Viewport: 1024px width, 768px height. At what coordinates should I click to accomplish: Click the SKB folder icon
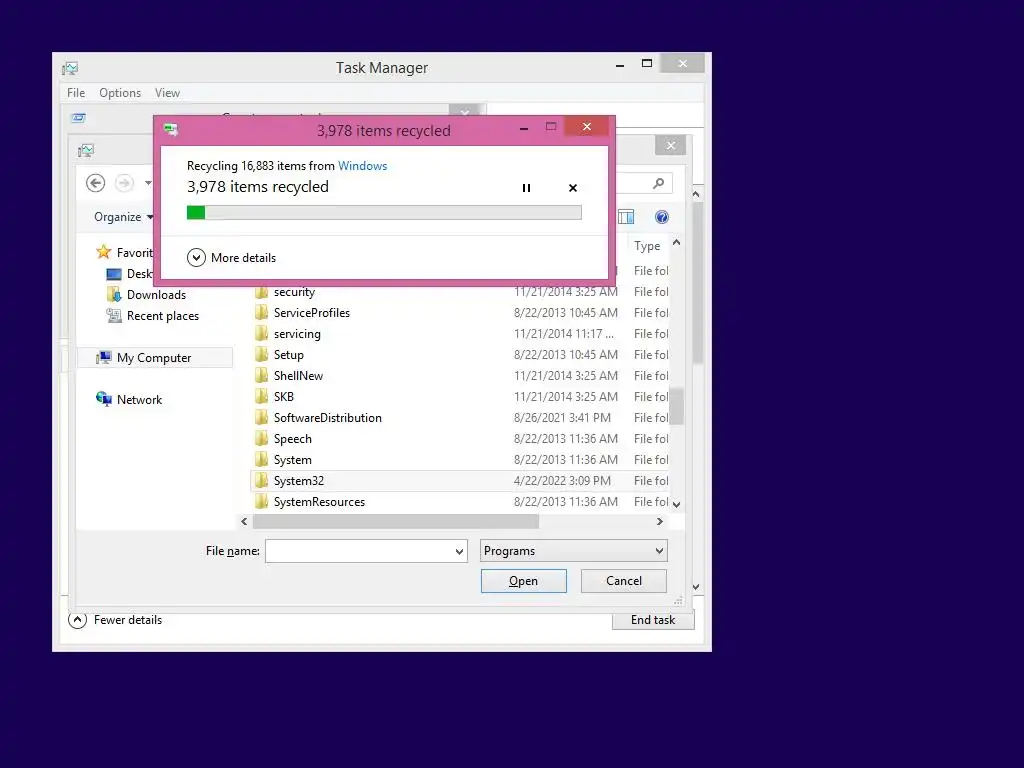pyautogui.click(x=261, y=396)
